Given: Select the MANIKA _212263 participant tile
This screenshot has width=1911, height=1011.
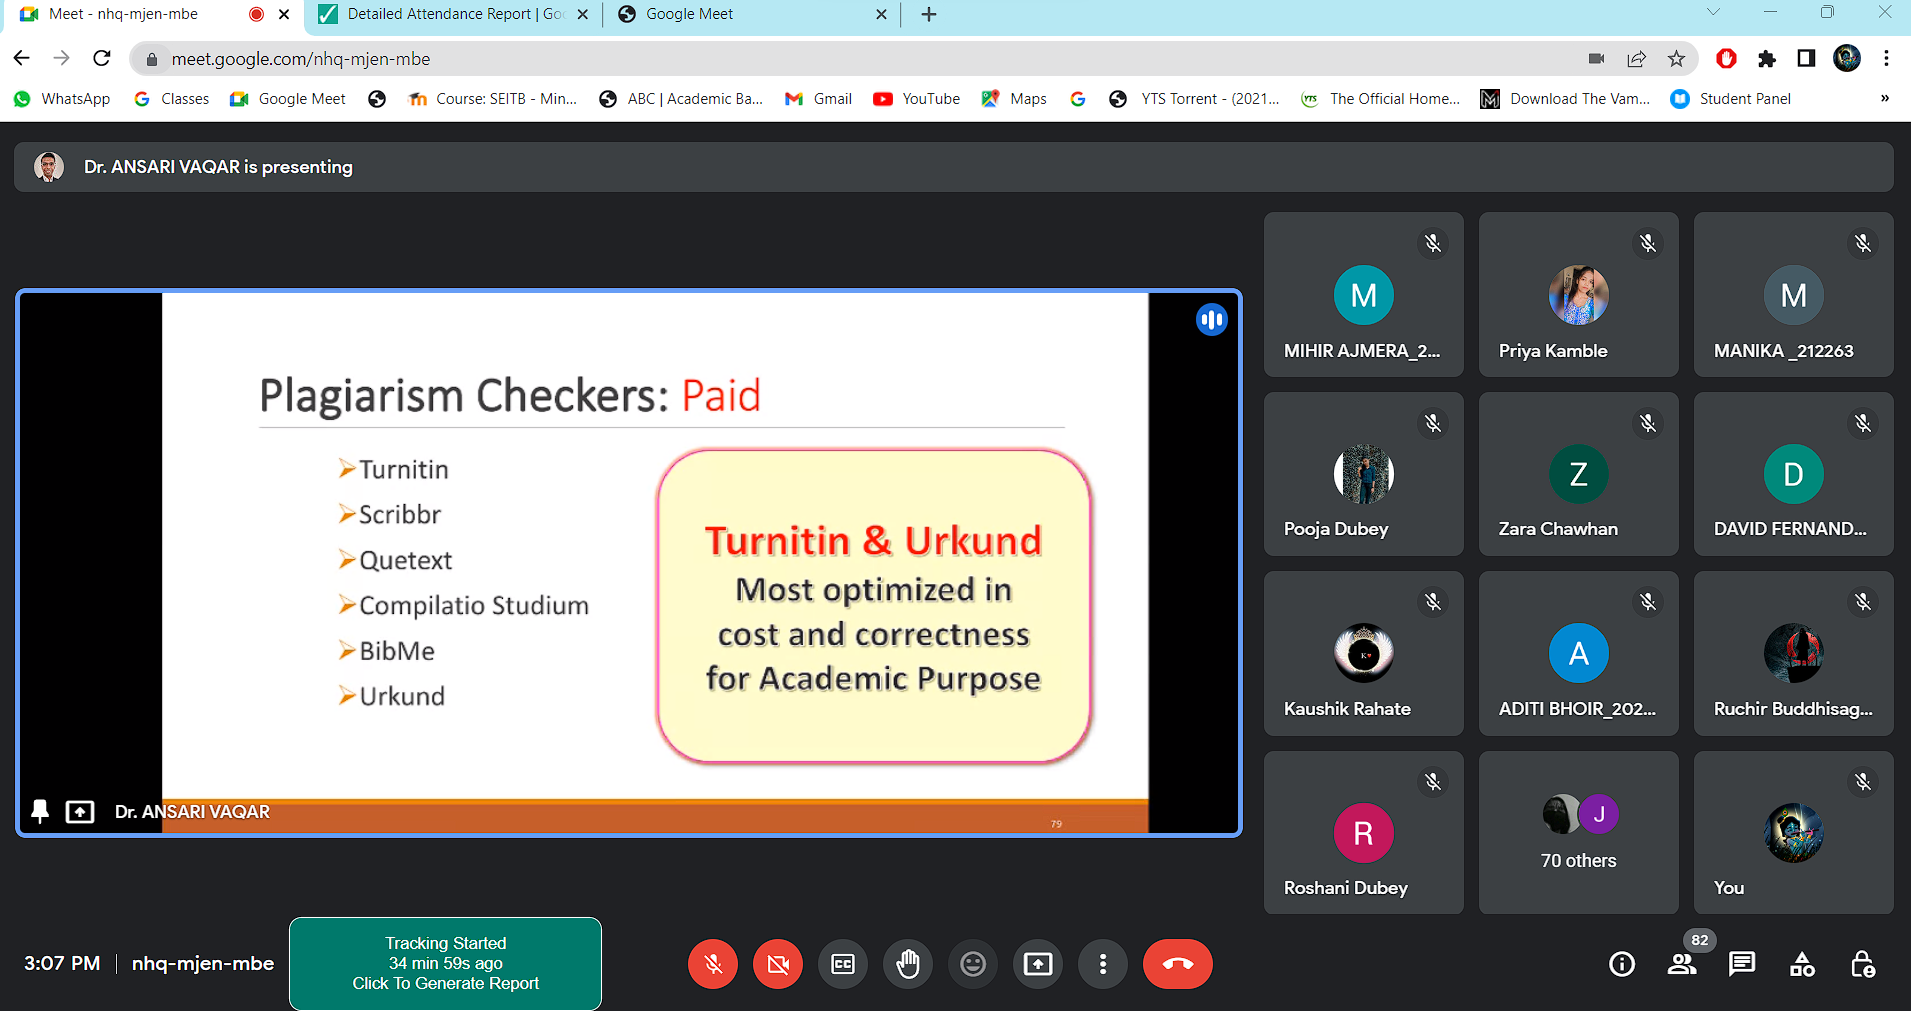Looking at the screenshot, I should [1794, 295].
